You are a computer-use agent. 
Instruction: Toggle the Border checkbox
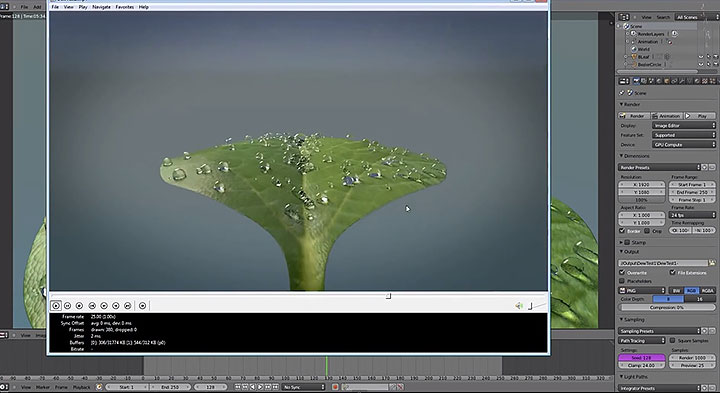point(622,230)
